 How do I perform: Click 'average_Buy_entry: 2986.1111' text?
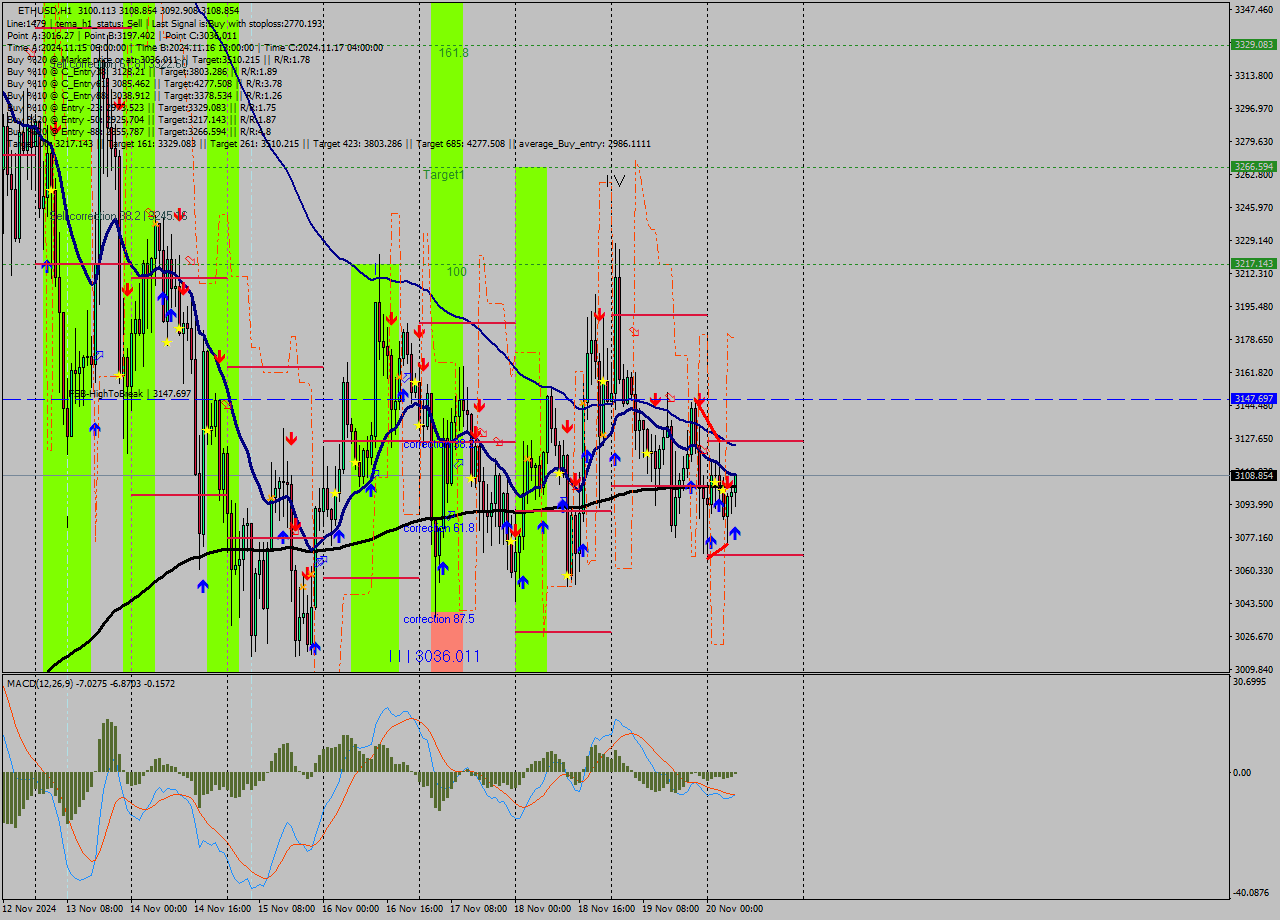pyautogui.click(x=583, y=143)
